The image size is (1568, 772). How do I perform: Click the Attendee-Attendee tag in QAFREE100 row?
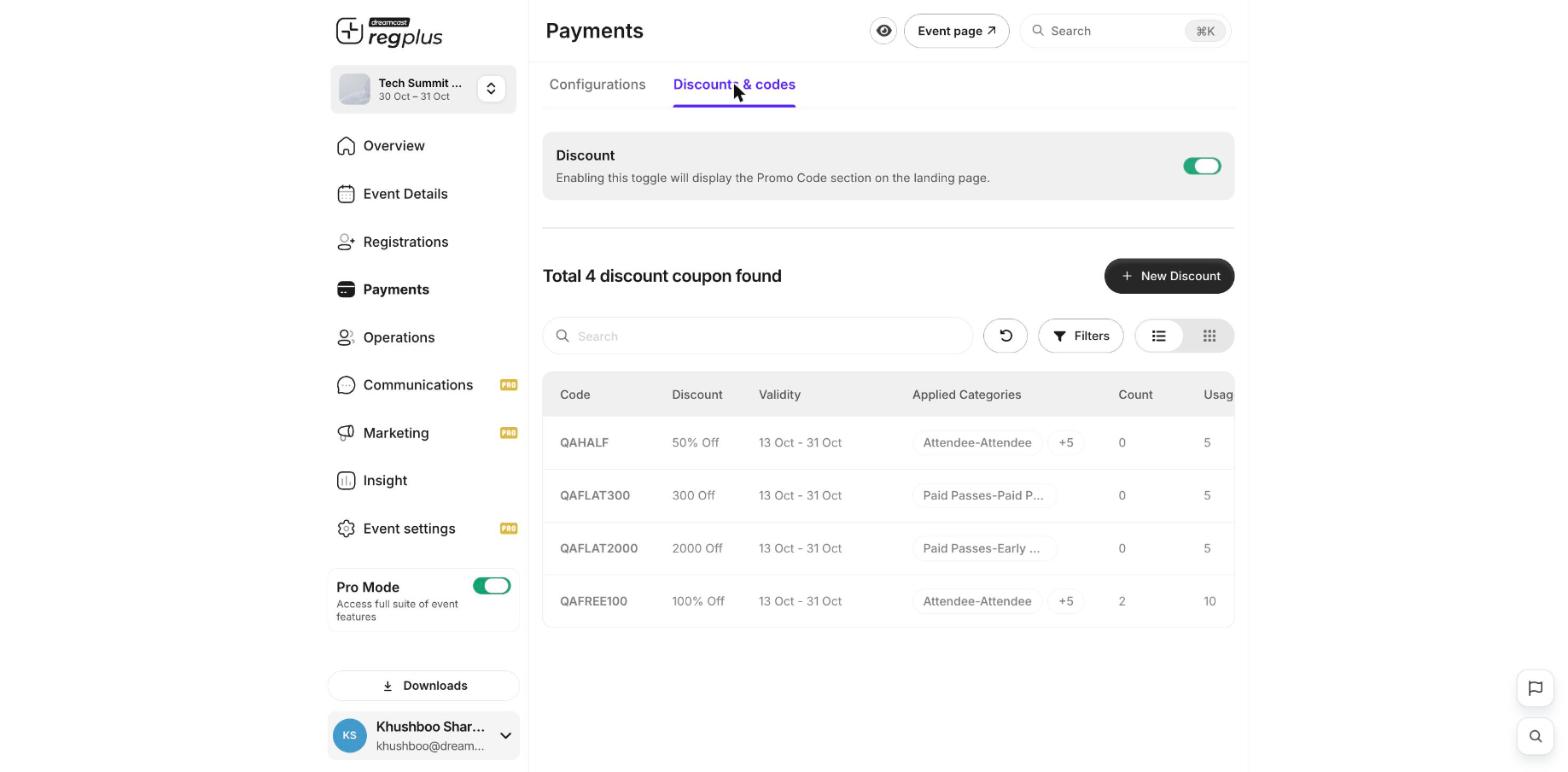click(977, 602)
